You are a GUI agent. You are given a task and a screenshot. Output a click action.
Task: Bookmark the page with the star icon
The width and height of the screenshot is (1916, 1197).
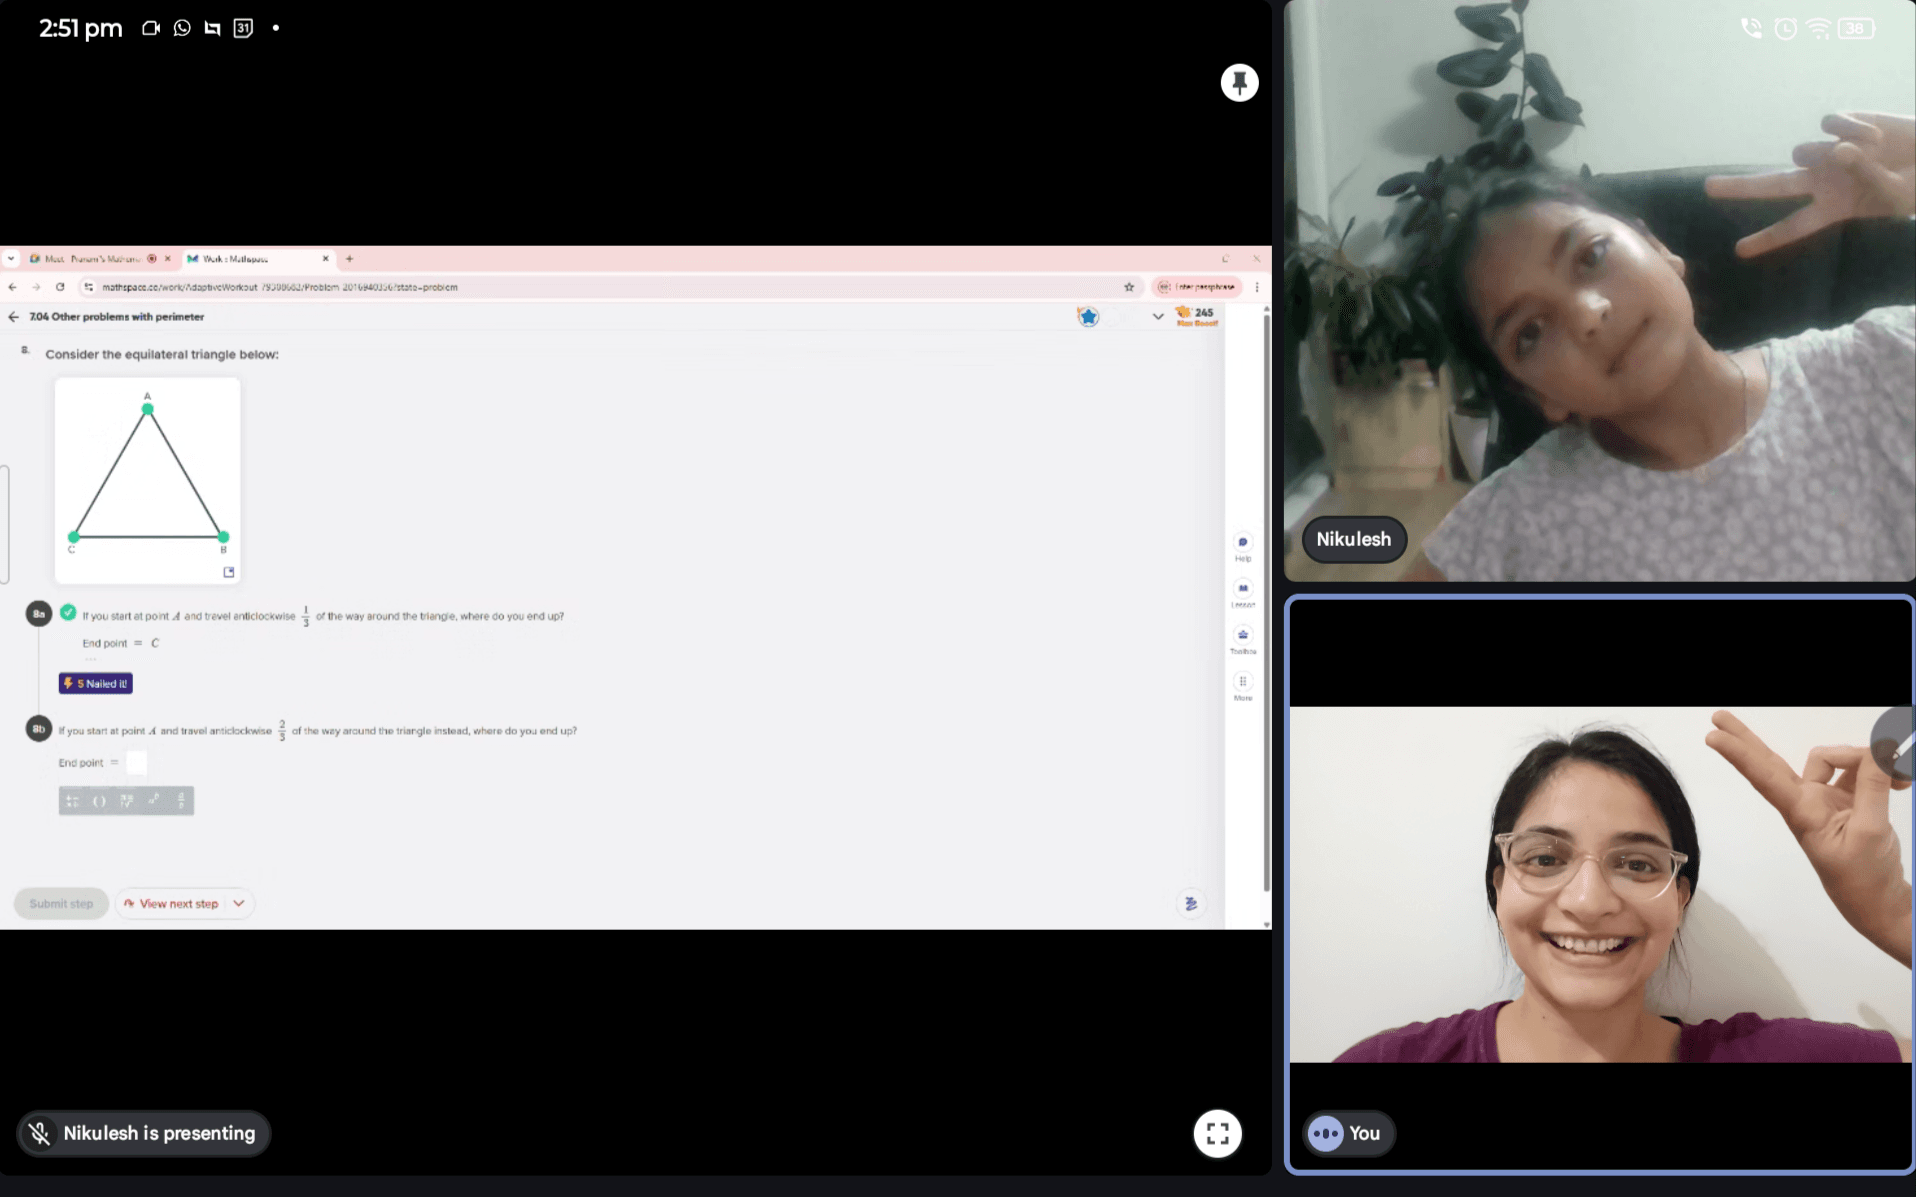[1129, 287]
